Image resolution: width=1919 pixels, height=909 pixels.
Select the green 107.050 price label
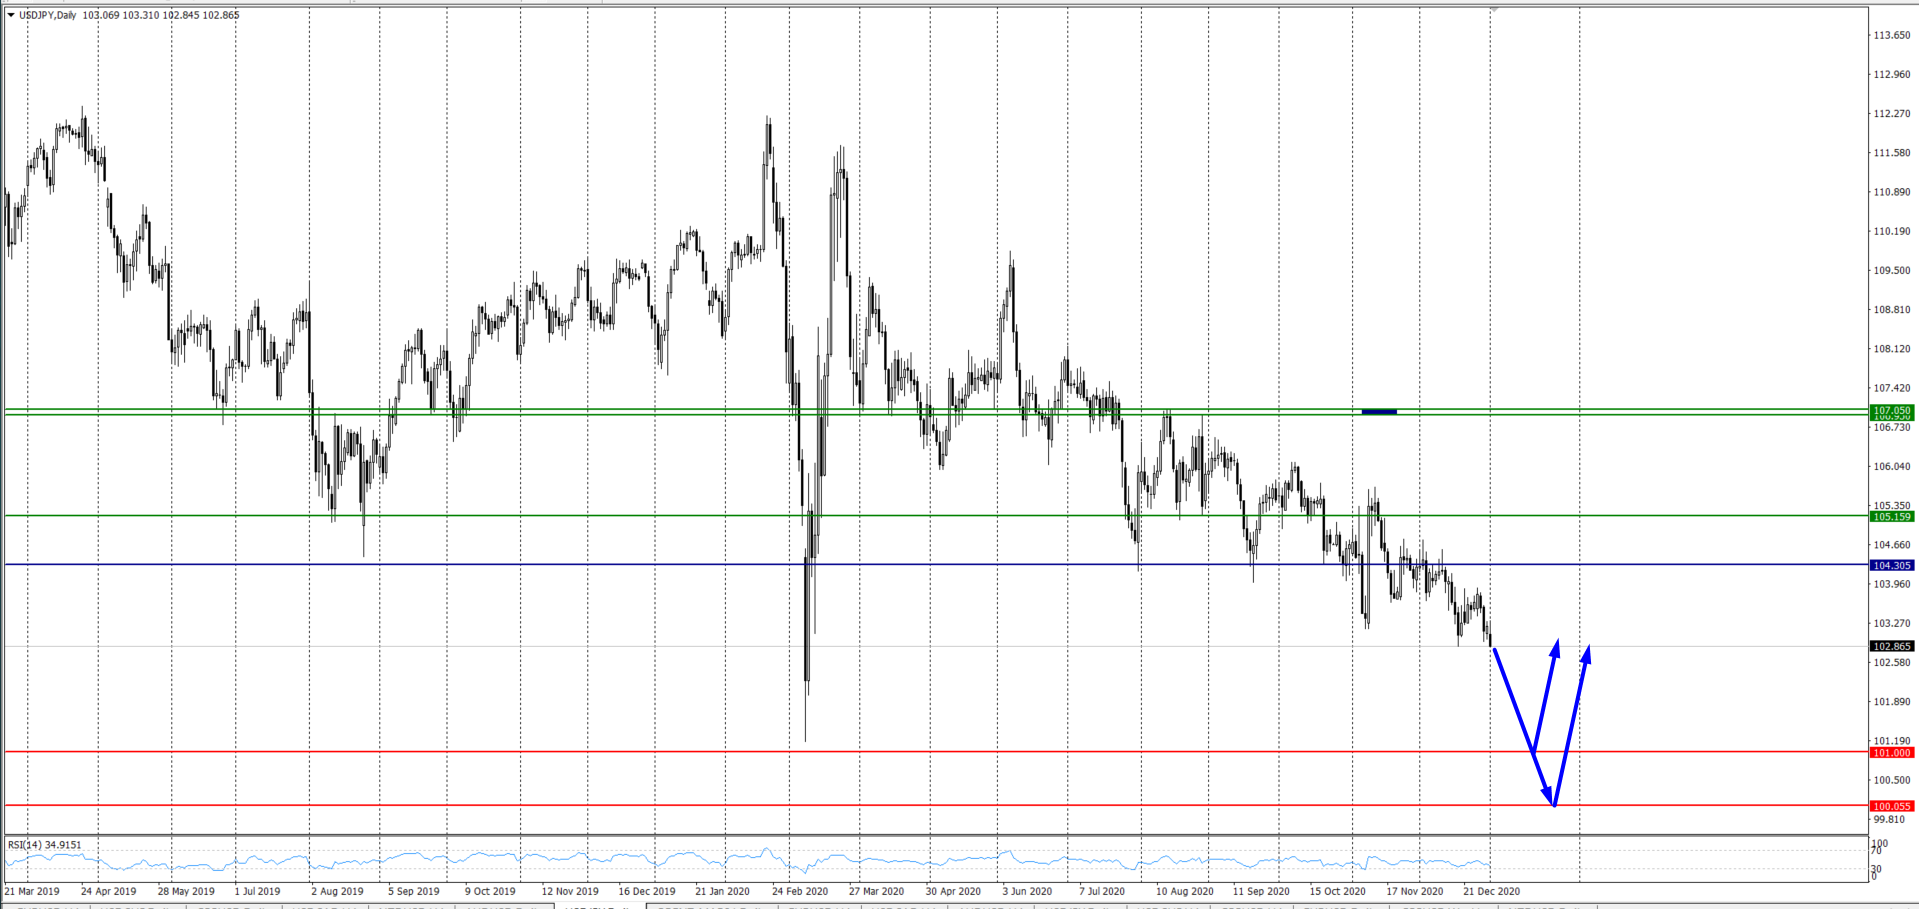1891,410
